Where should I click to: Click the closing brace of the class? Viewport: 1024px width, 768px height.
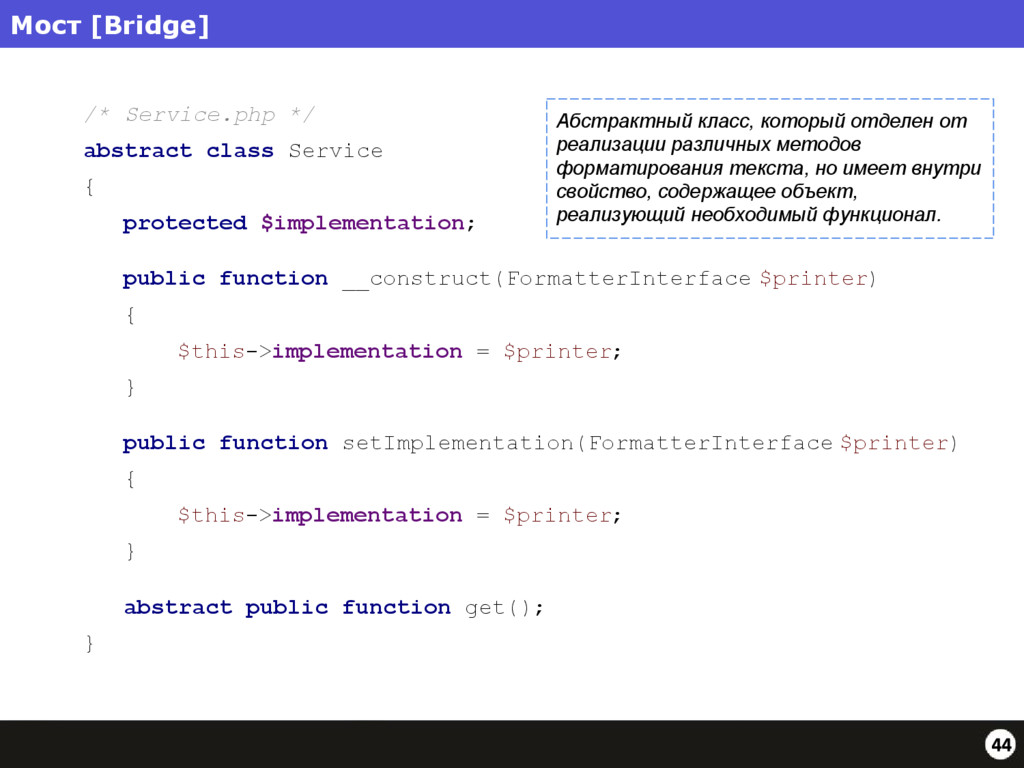coord(89,644)
